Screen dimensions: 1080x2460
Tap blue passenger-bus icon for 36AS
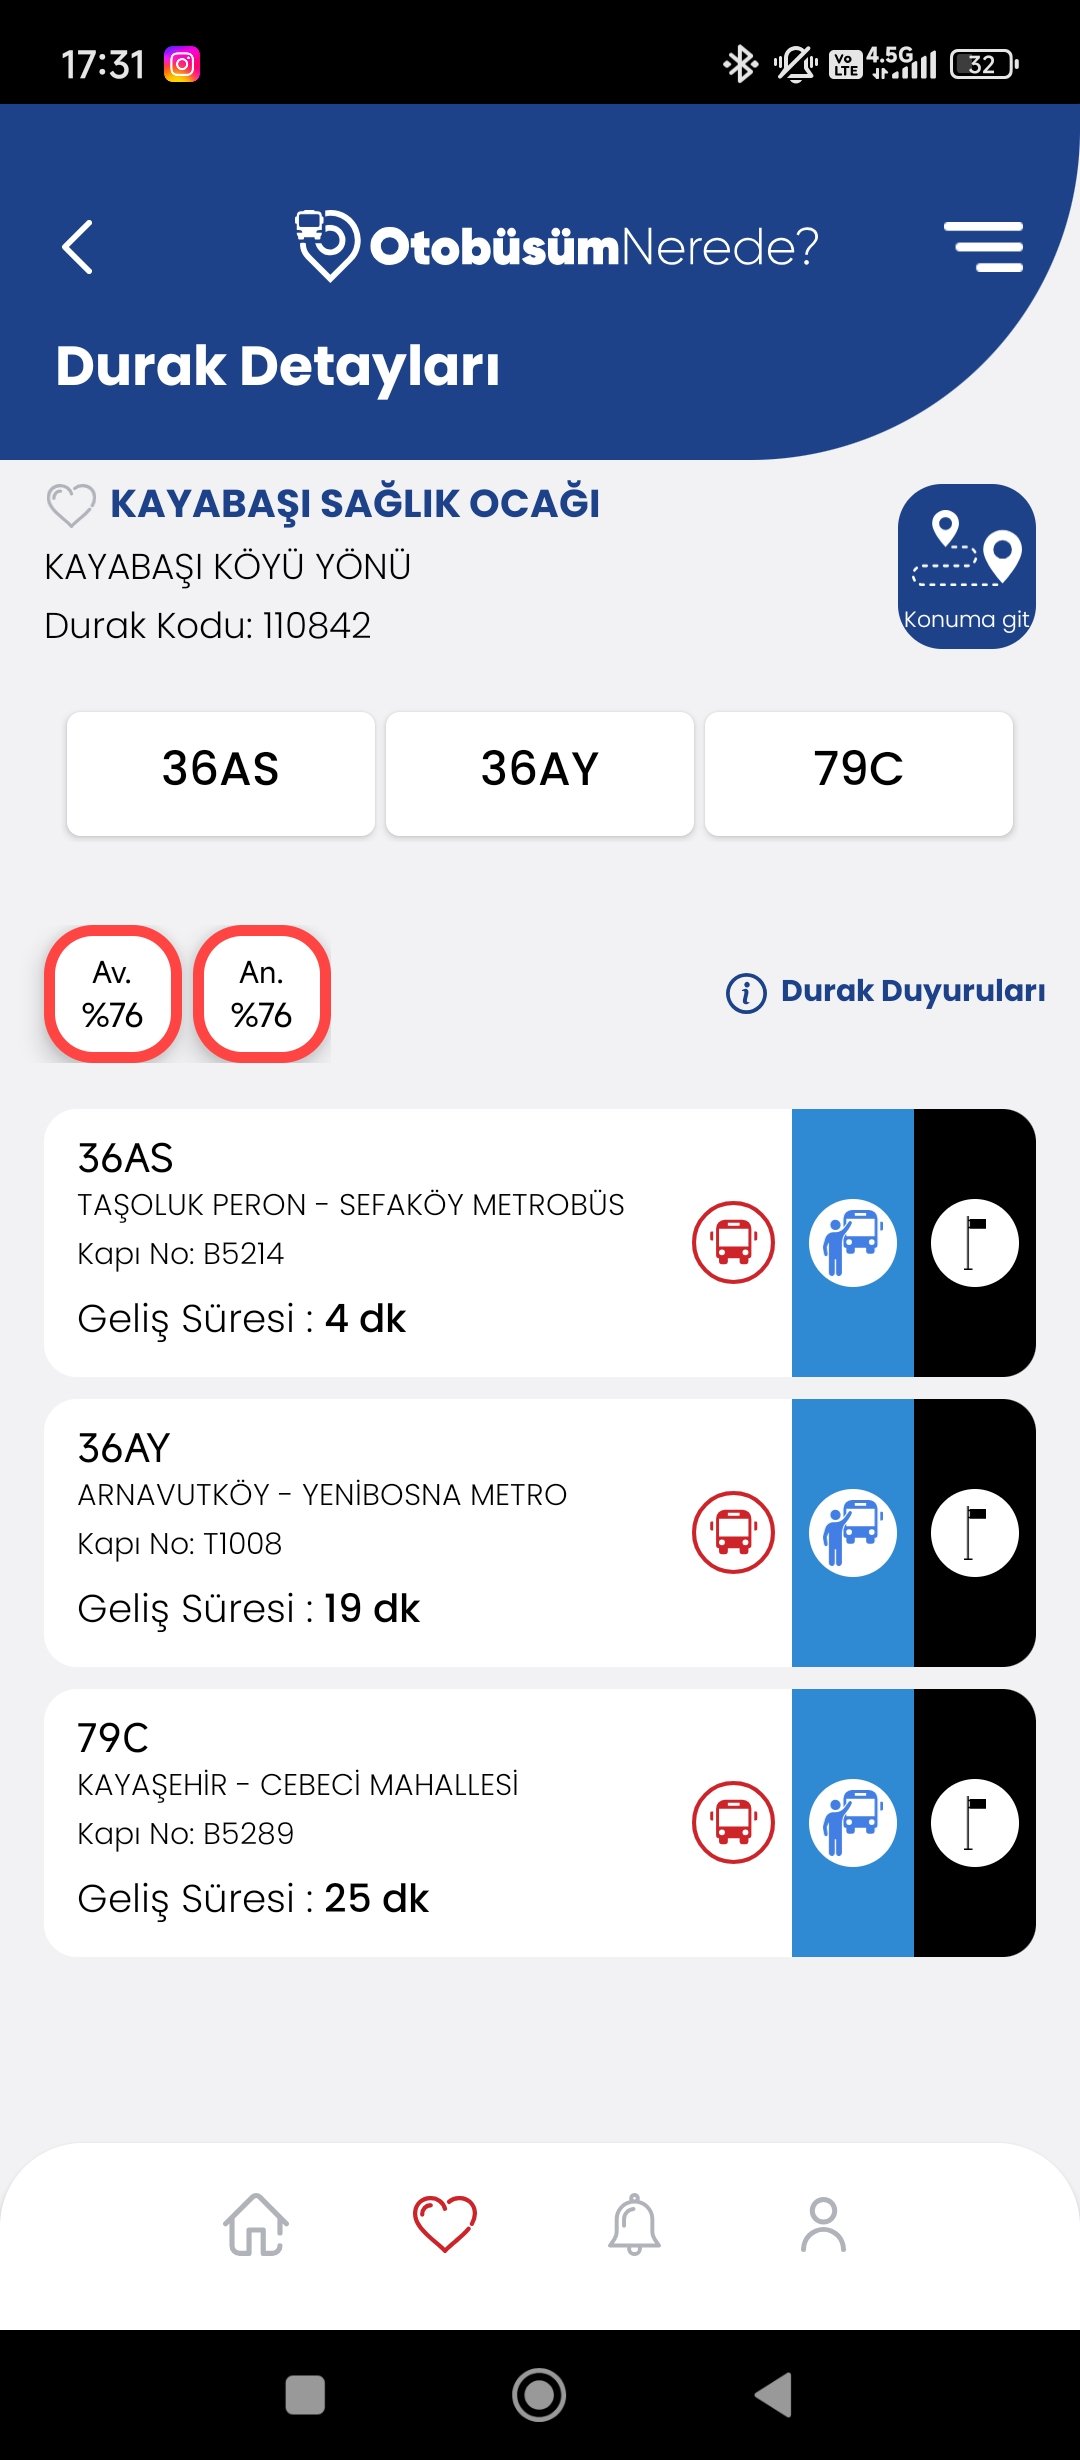tap(853, 1242)
